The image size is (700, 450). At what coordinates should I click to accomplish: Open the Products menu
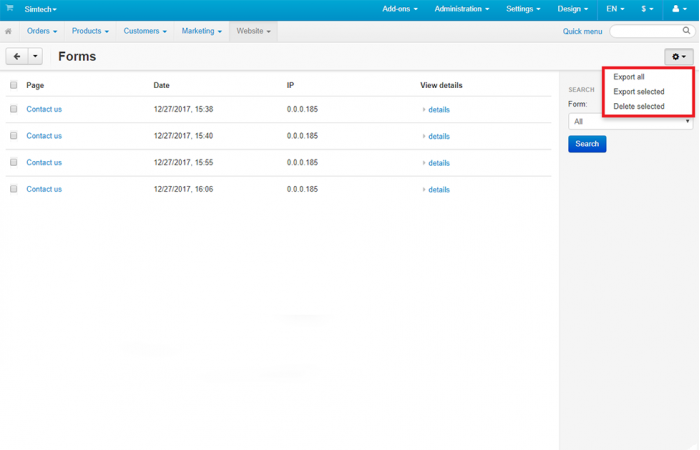(90, 31)
